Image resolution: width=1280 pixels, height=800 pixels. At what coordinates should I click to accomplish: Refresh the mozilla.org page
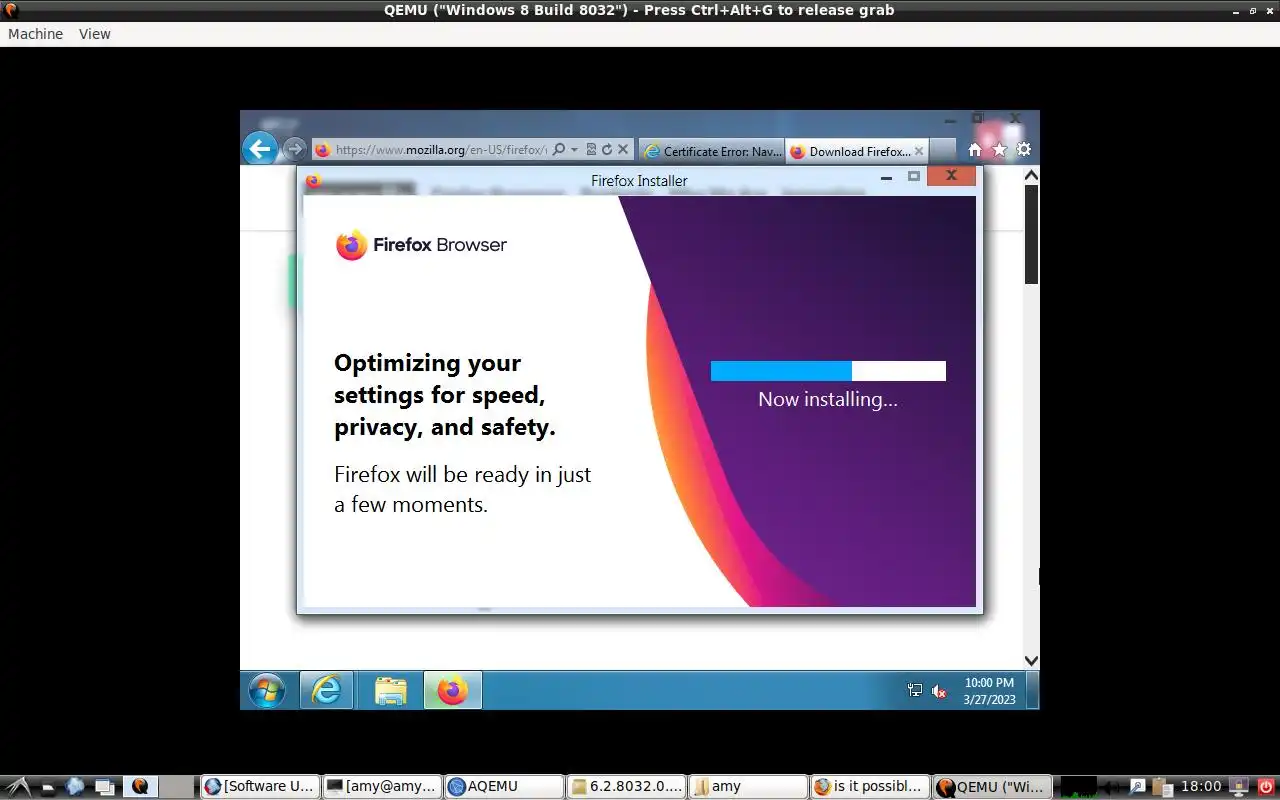coord(606,150)
